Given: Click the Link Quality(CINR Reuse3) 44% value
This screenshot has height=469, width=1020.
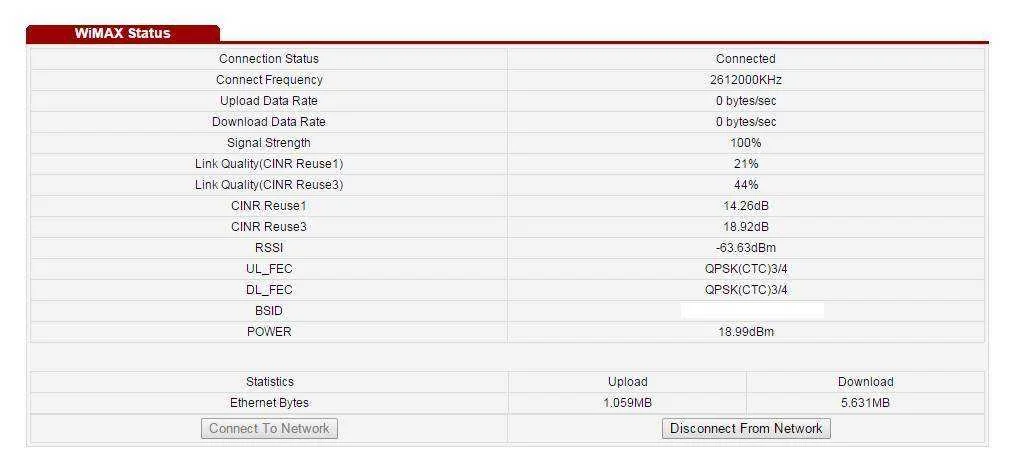Looking at the screenshot, I should point(745,185).
